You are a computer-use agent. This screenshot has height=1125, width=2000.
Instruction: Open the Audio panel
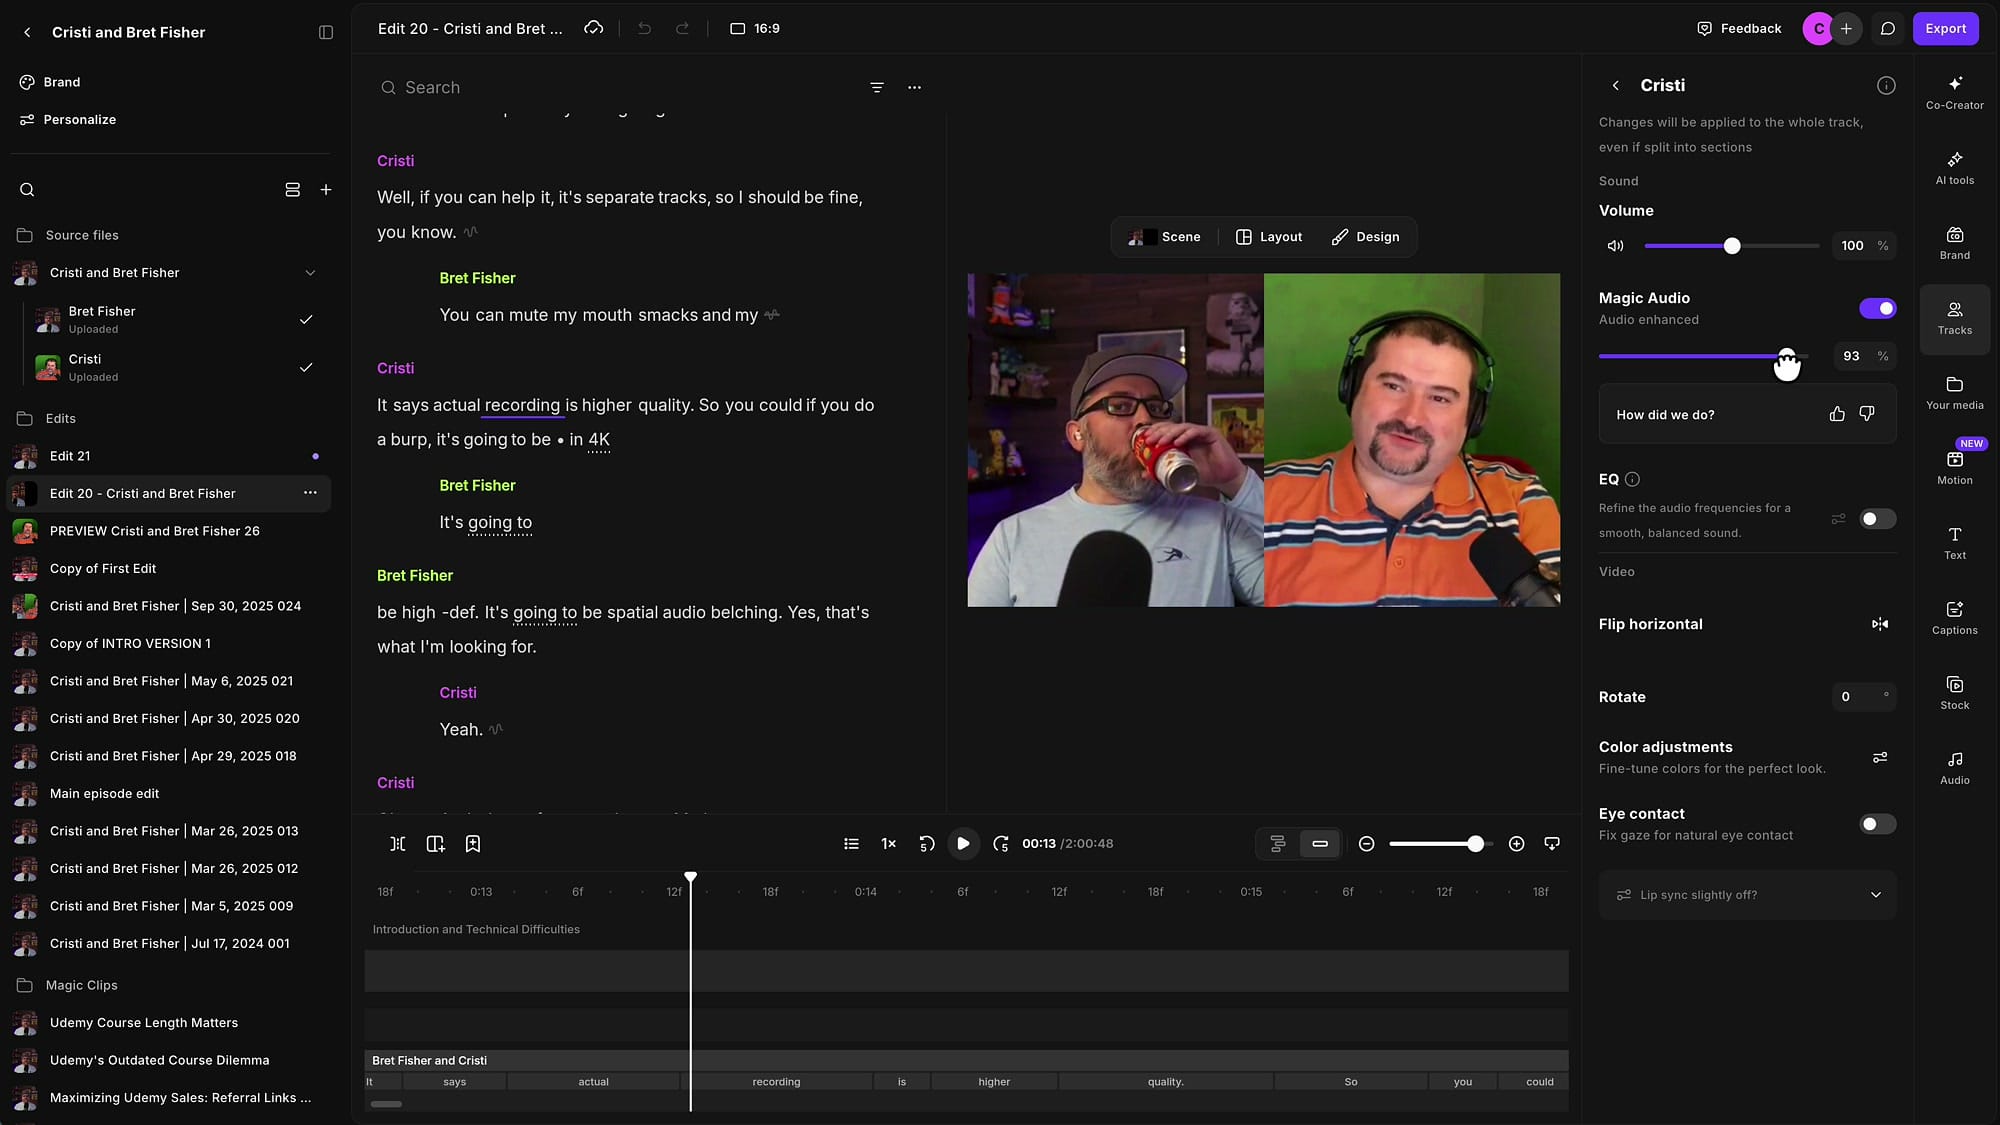pos(1954,768)
